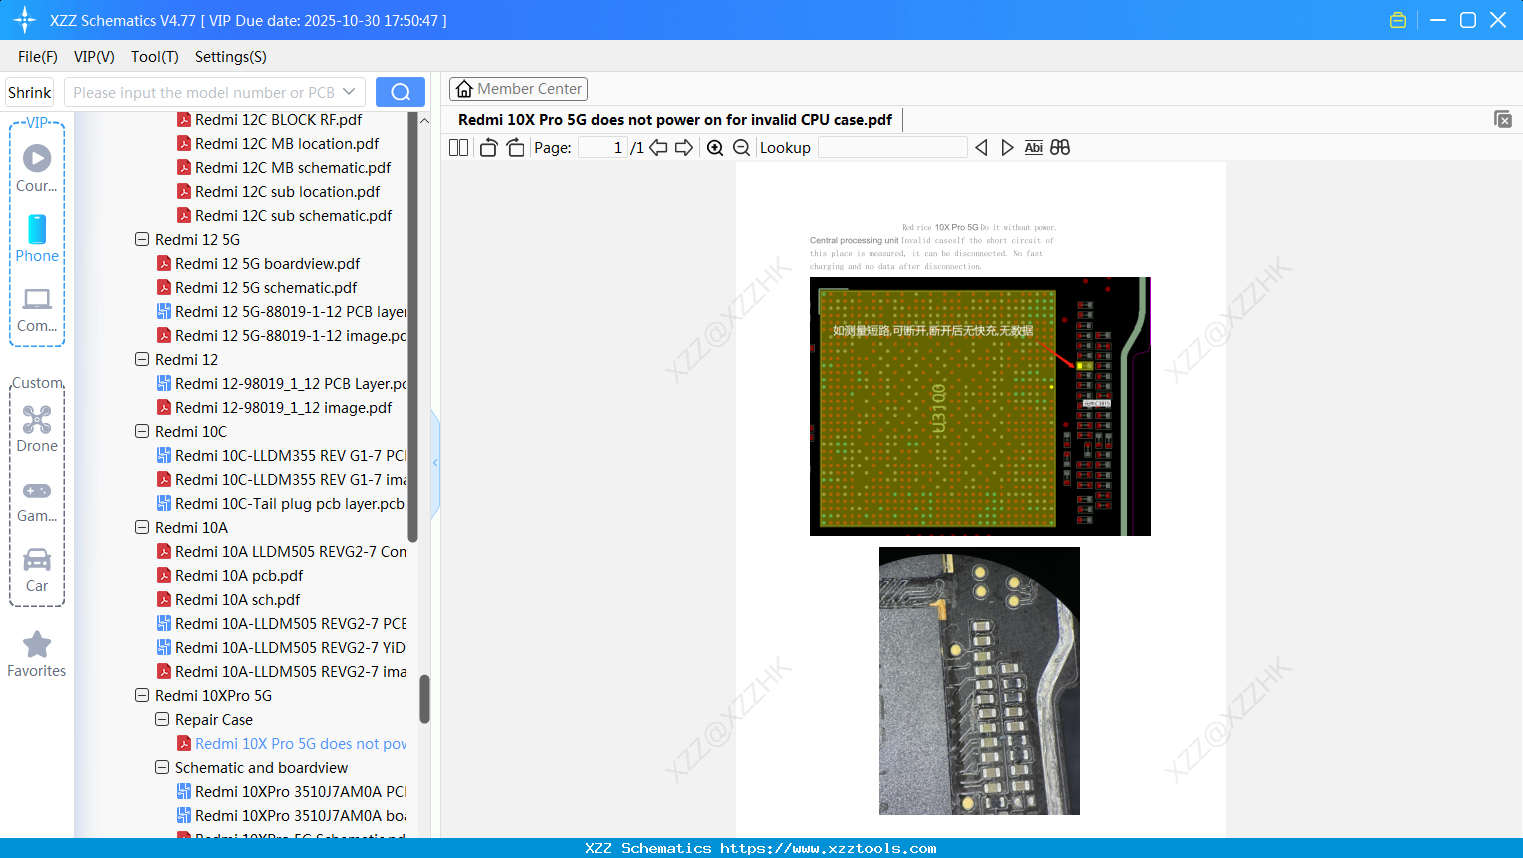The height and width of the screenshot is (858, 1523).
Task: Open the XZZ Schematics website link
Action: click(761, 847)
